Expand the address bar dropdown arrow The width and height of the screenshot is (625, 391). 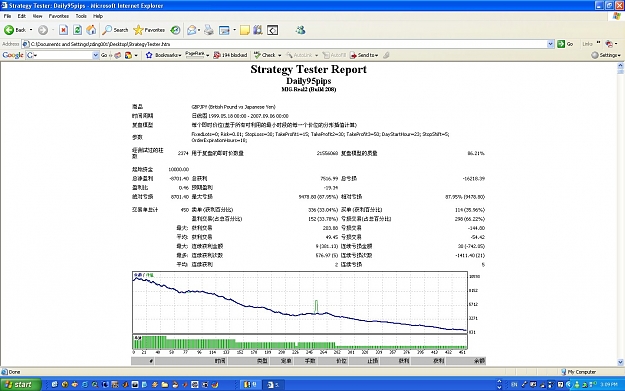point(550,44)
